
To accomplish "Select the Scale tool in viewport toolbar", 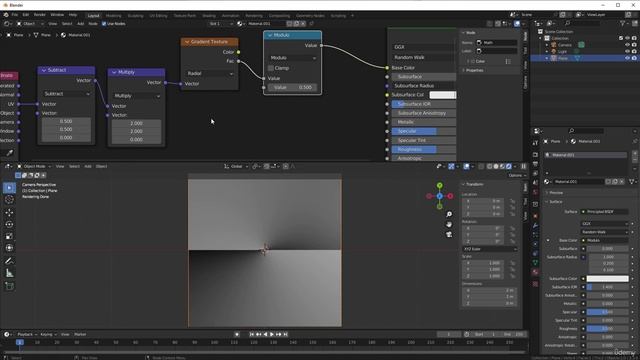I will (x=9, y=236).
